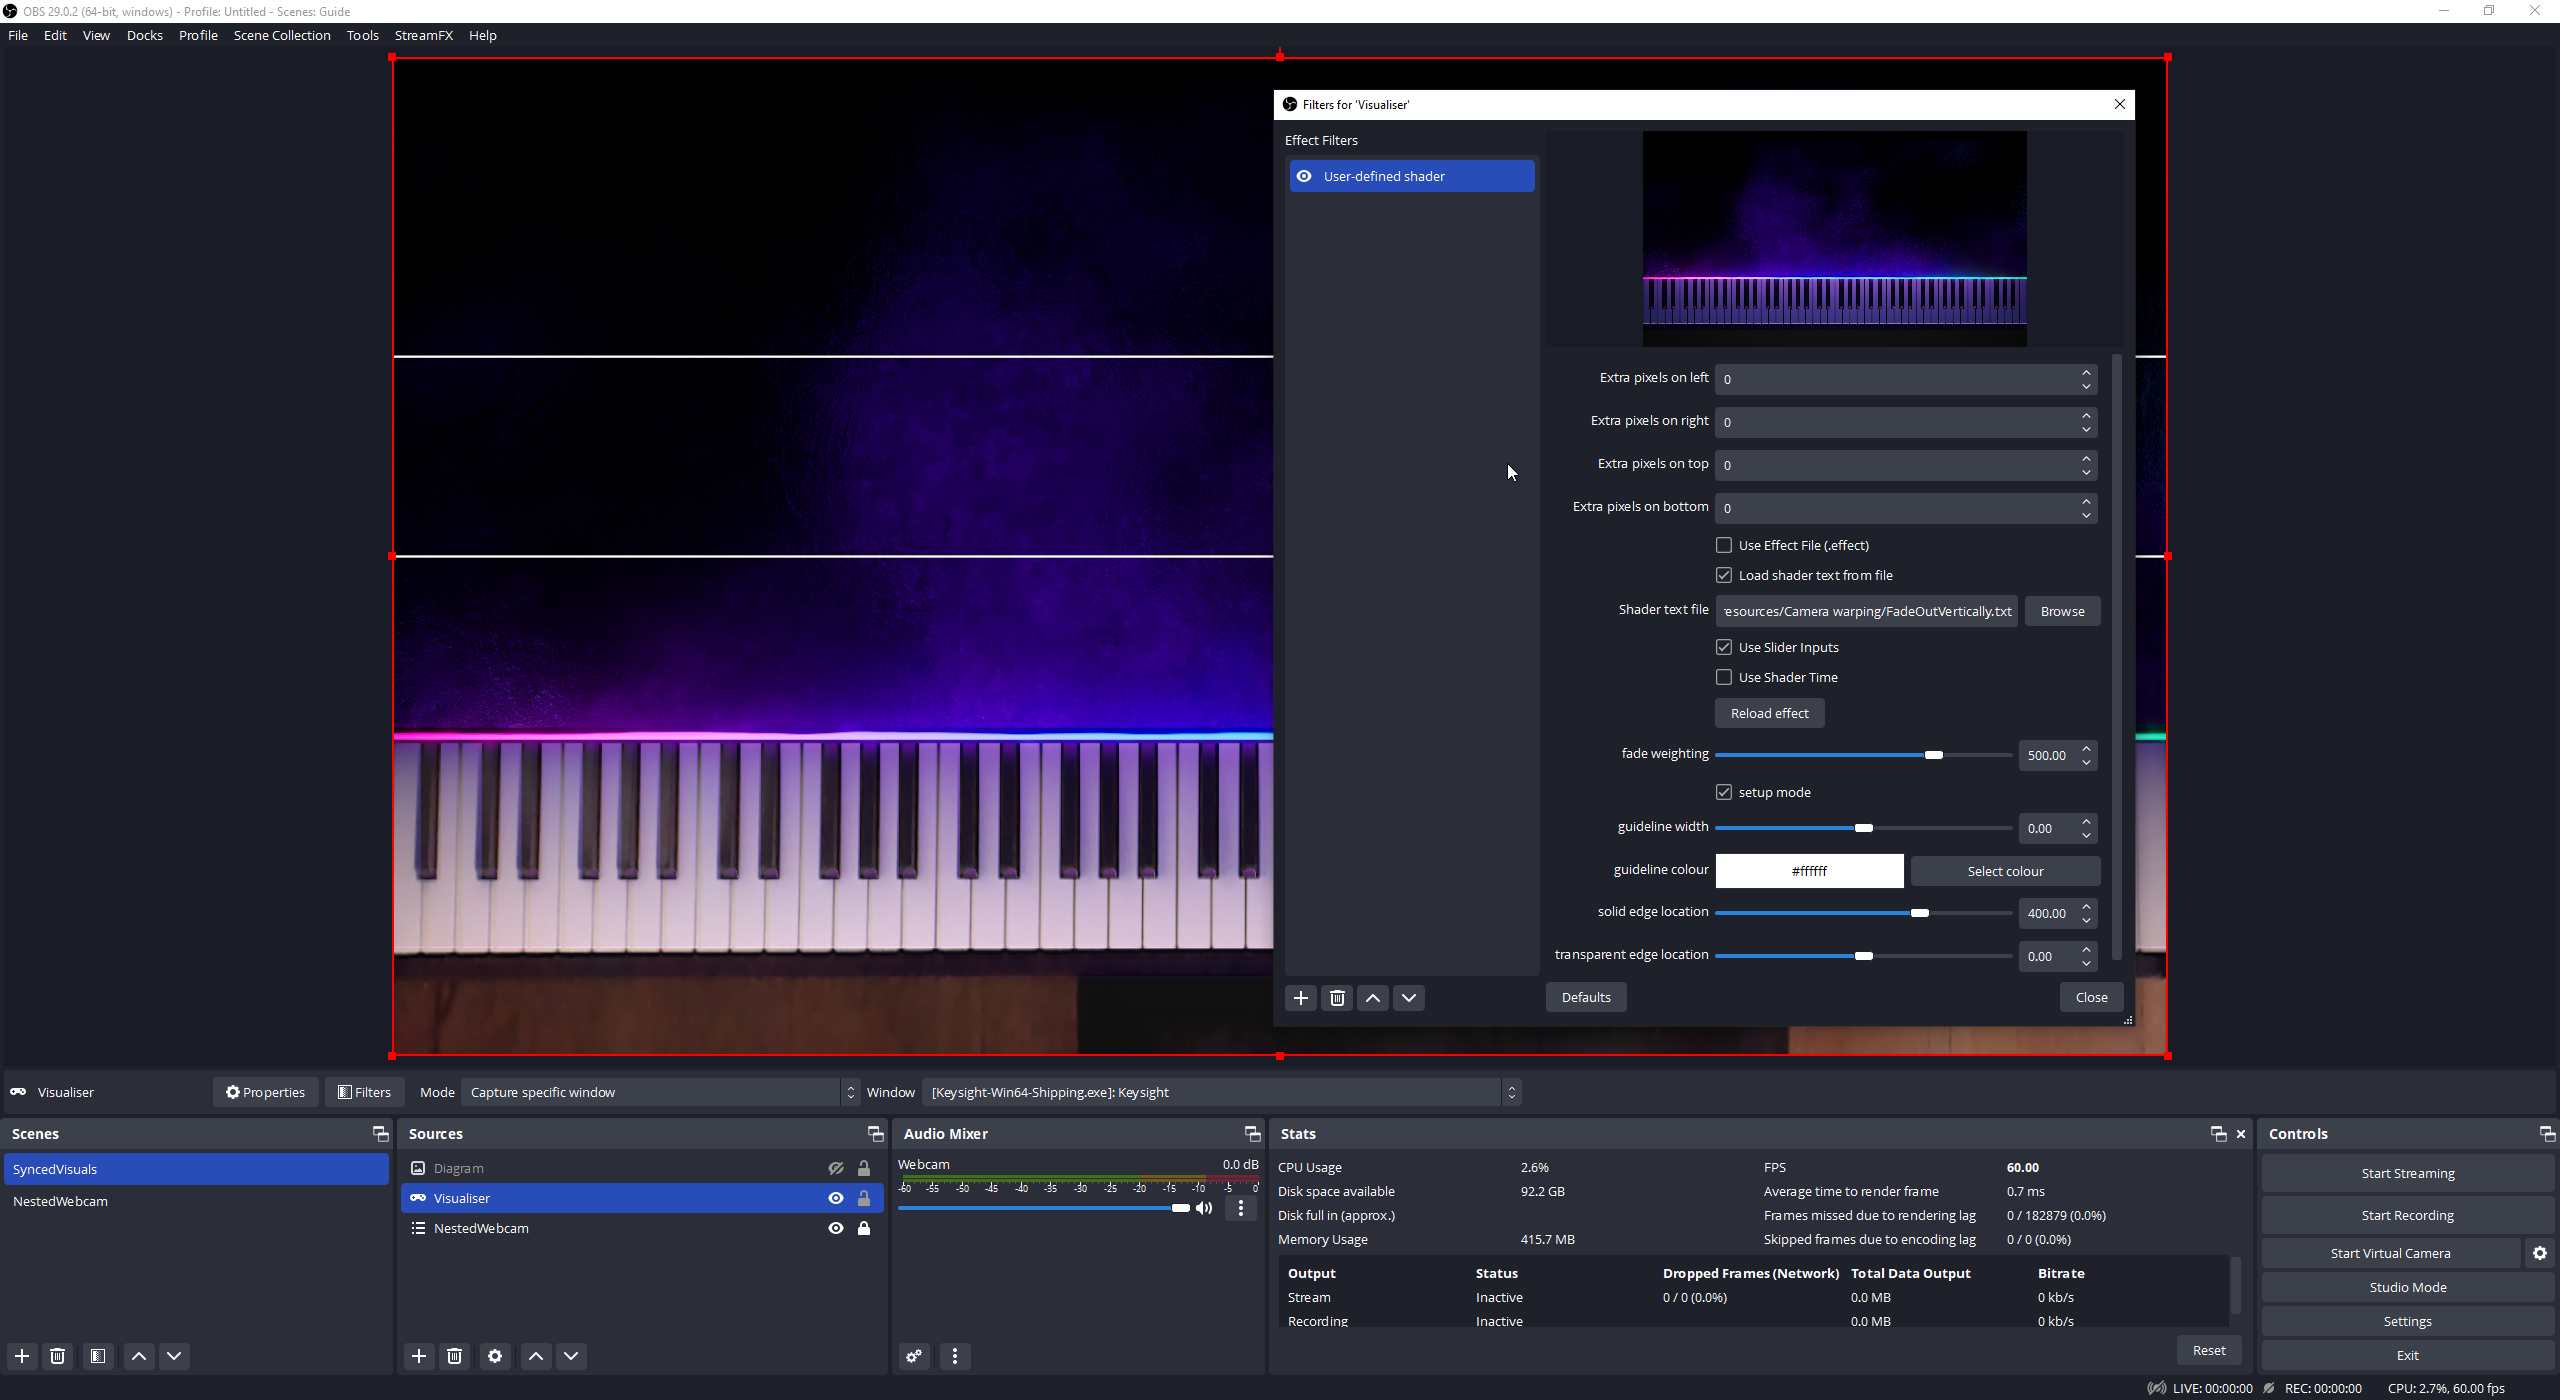The width and height of the screenshot is (2560, 1400).
Task: Open Audio Mixer advanced properties gears icon
Action: click(x=914, y=1356)
